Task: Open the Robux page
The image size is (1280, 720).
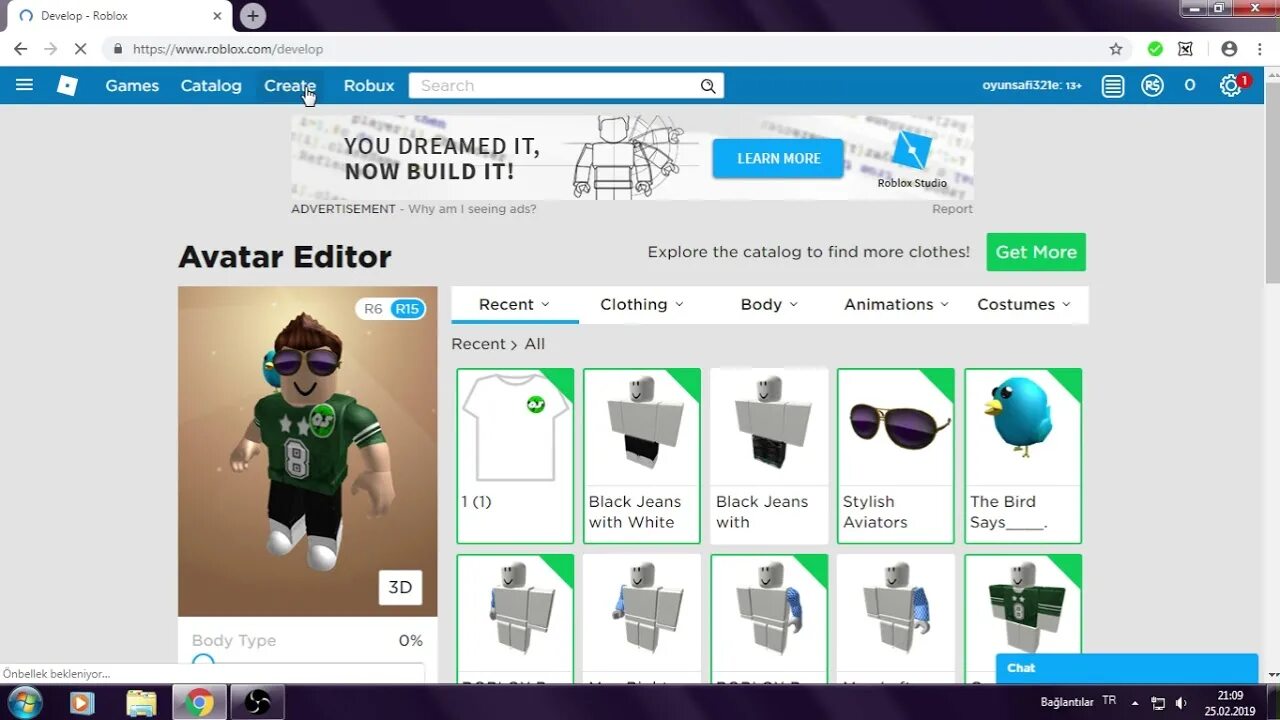Action: coord(369,86)
